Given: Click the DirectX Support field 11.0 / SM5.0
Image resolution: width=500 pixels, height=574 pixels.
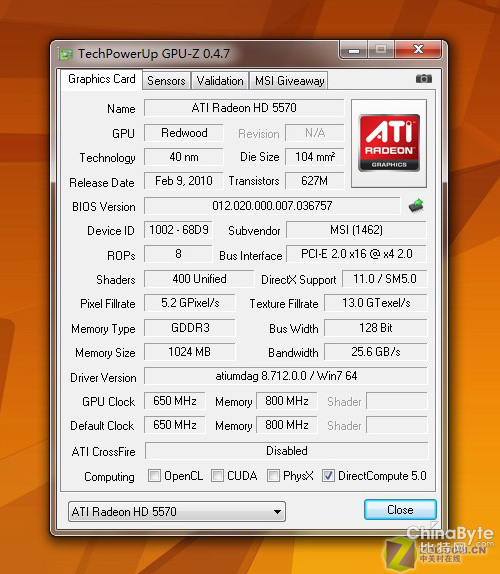Looking at the screenshot, I should tap(384, 279).
